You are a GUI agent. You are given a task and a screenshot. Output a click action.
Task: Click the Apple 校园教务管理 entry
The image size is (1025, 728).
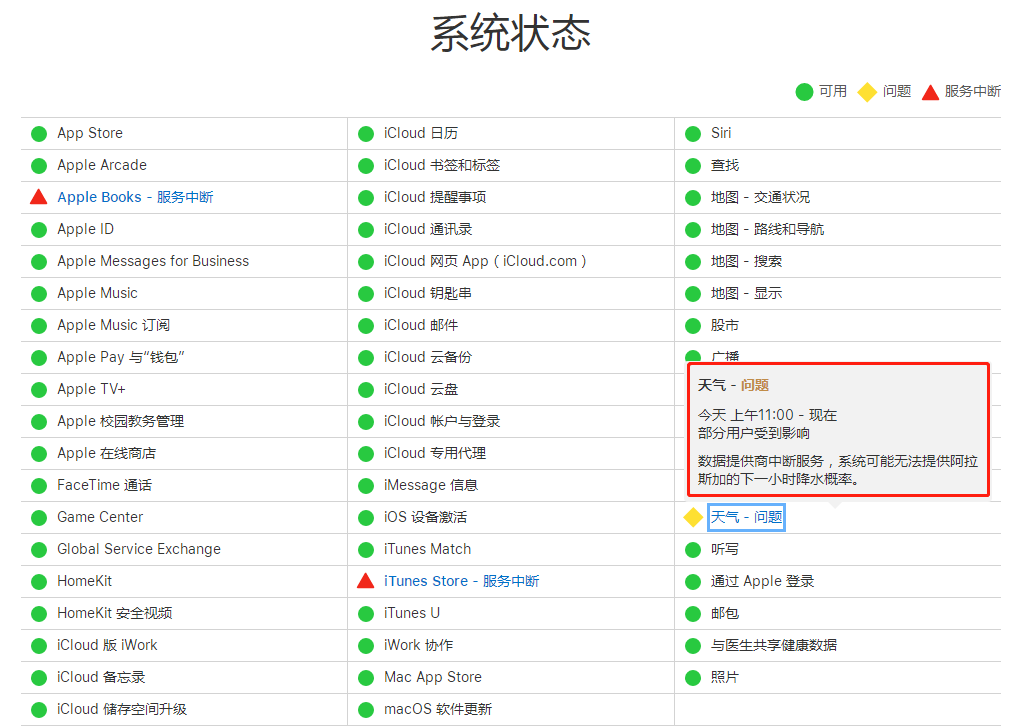click(x=120, y=421)
